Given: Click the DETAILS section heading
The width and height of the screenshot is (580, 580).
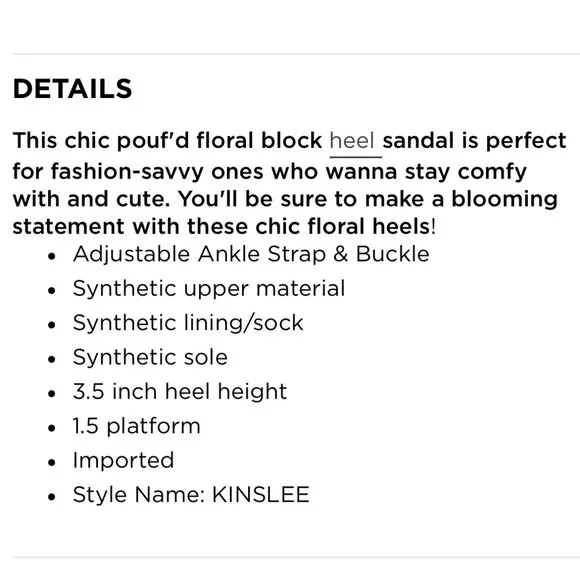Looking at the screenshot, I should pos(72,89).
